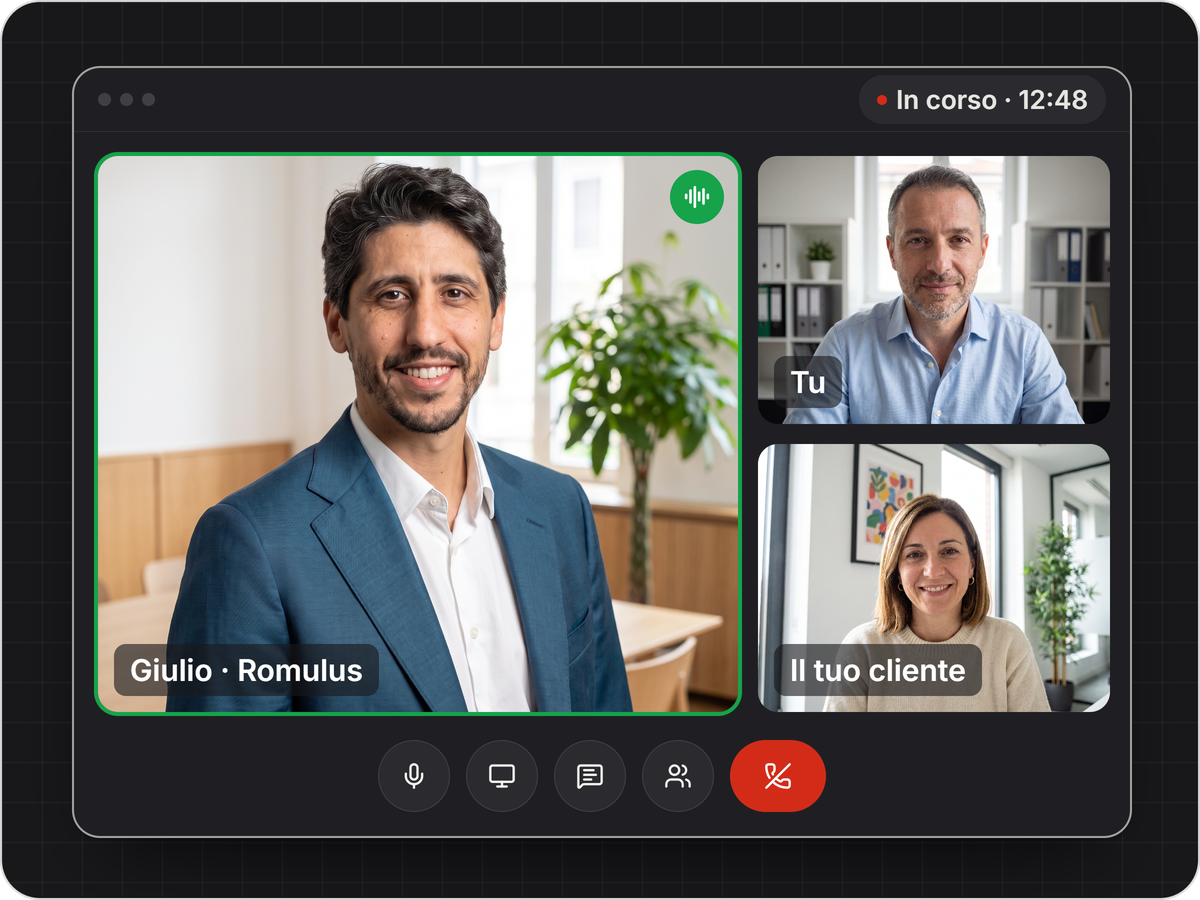1200x900 pixels.
Task: Select the 'Tu' video tile
Action: click(x=934, y=290)
